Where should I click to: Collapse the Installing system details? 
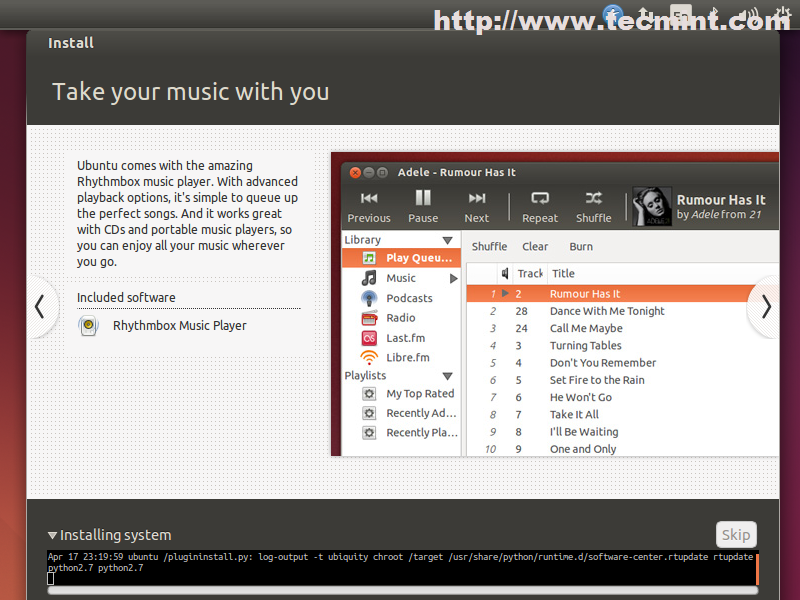[x=52, y=535]
